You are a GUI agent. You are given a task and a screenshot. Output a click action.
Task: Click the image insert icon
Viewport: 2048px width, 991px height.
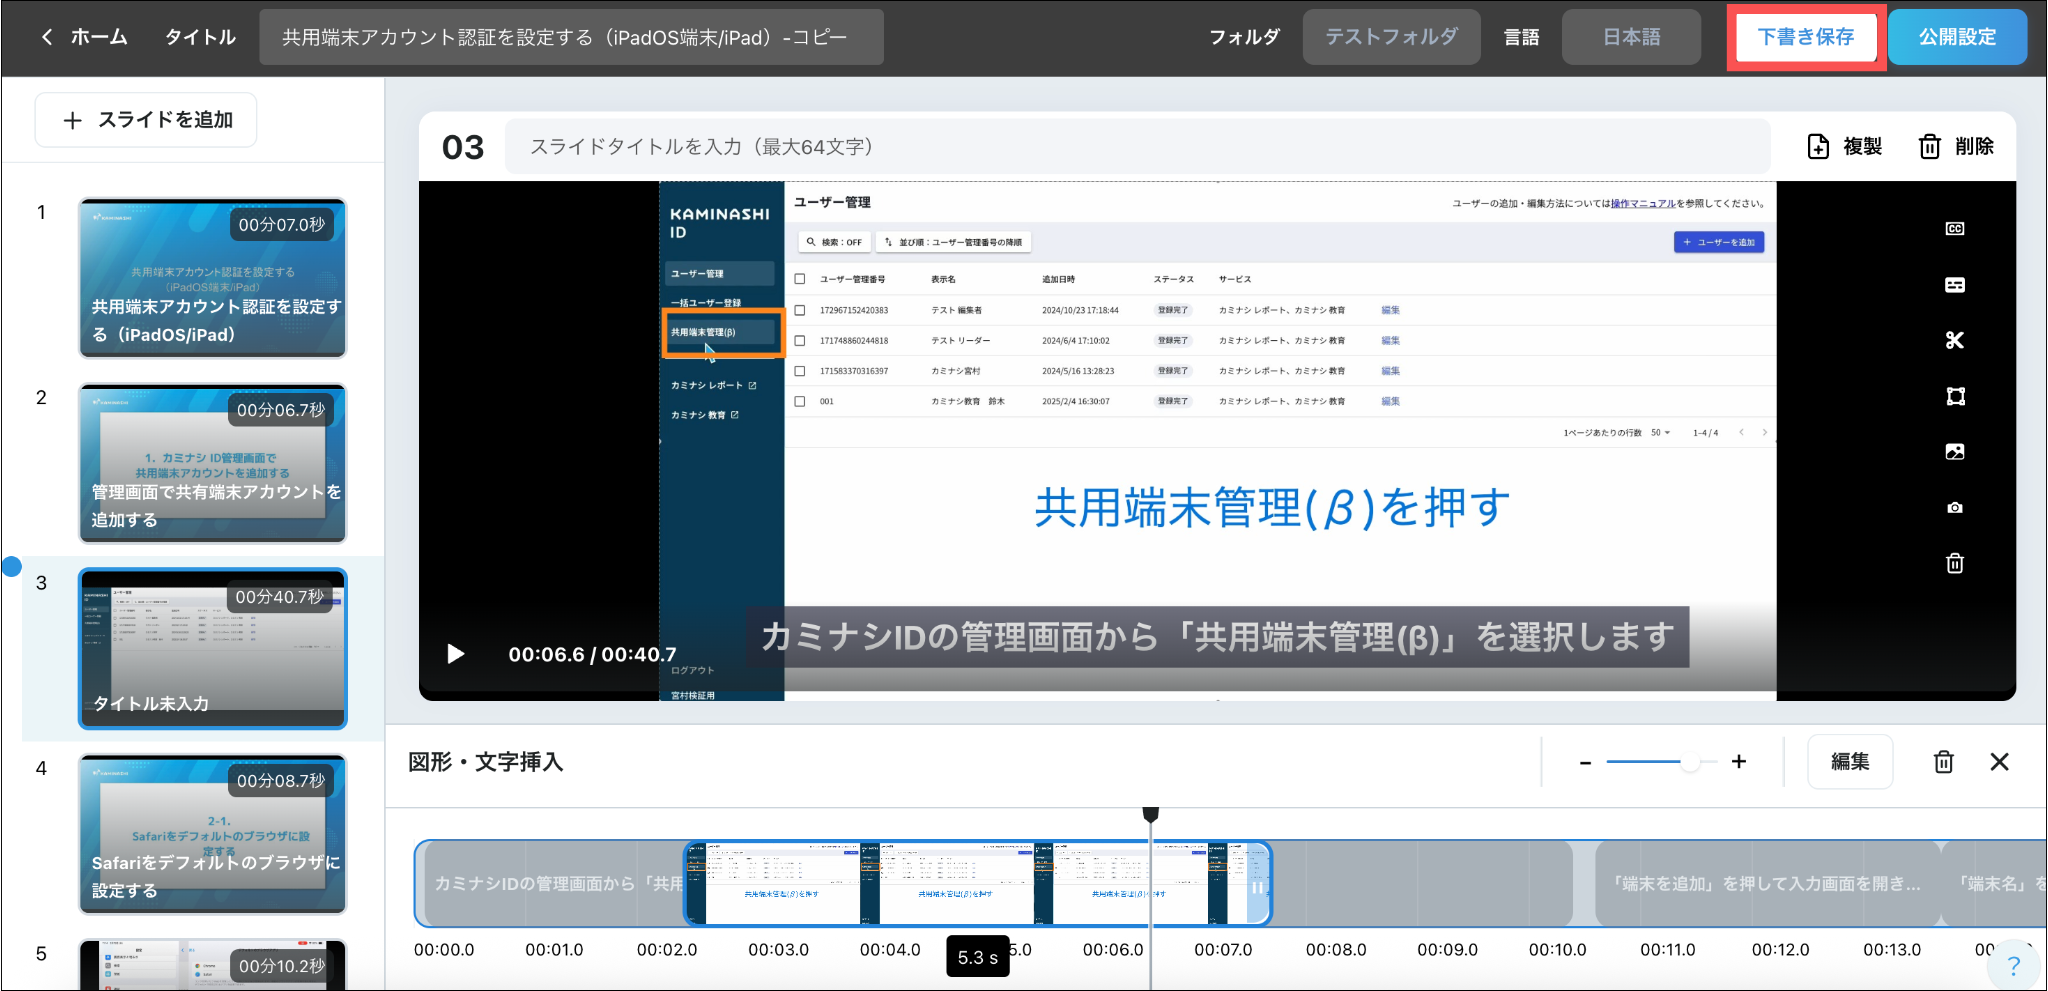tap(1955, 452)
